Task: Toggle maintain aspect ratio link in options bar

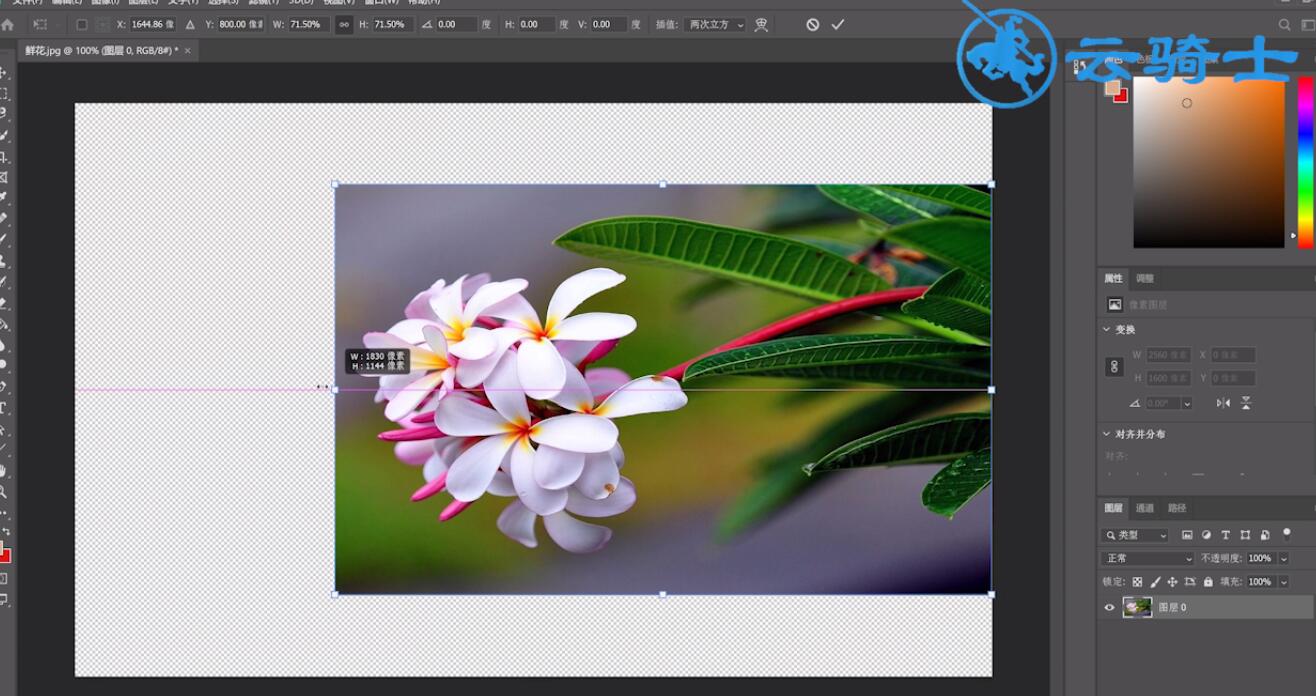Action: (x=344, y=24)
